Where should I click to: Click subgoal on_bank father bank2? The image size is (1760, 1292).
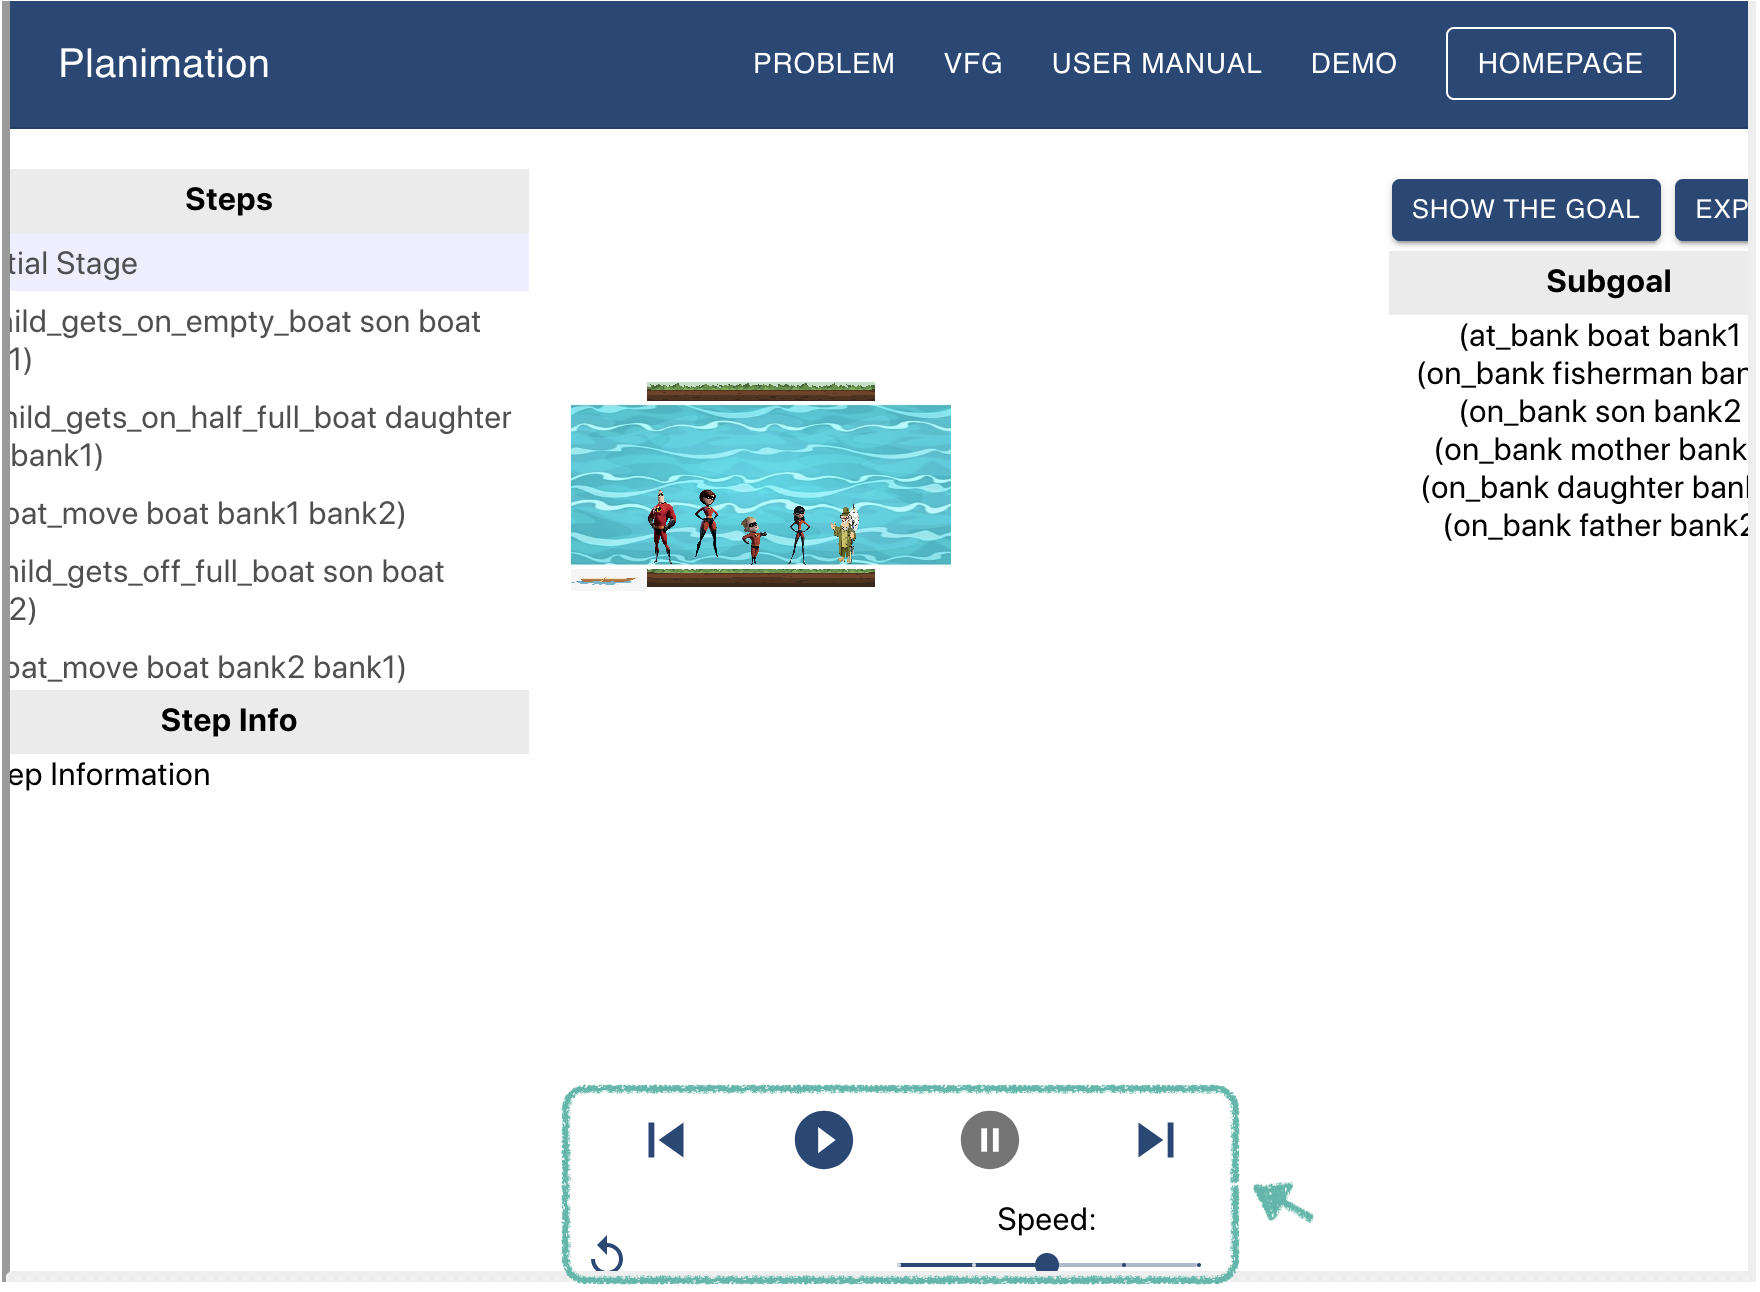(1595, 526)
